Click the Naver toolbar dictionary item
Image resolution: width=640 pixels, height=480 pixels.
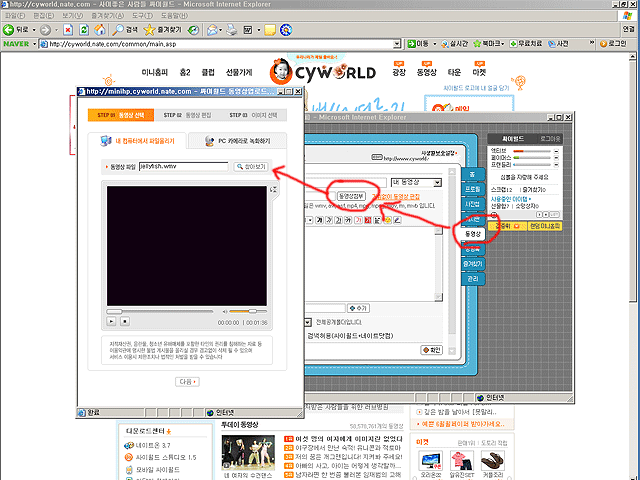click(558, 44)
